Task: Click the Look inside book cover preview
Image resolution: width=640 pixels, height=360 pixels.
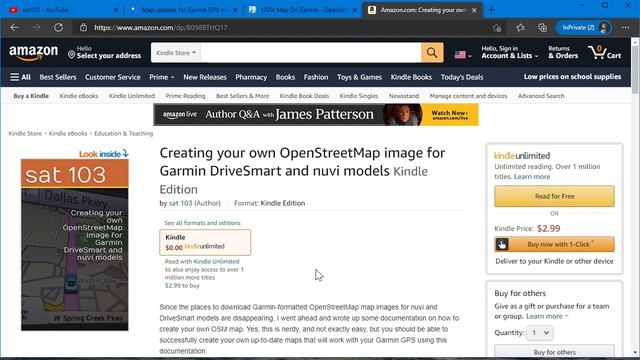Action: [x=75, y=244]
